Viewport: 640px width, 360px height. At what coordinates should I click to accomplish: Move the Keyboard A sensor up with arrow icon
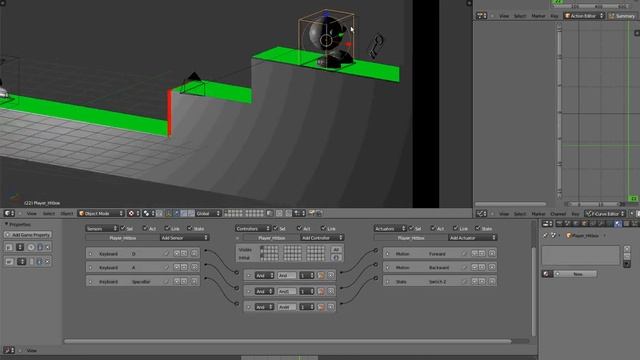(177, 267)
